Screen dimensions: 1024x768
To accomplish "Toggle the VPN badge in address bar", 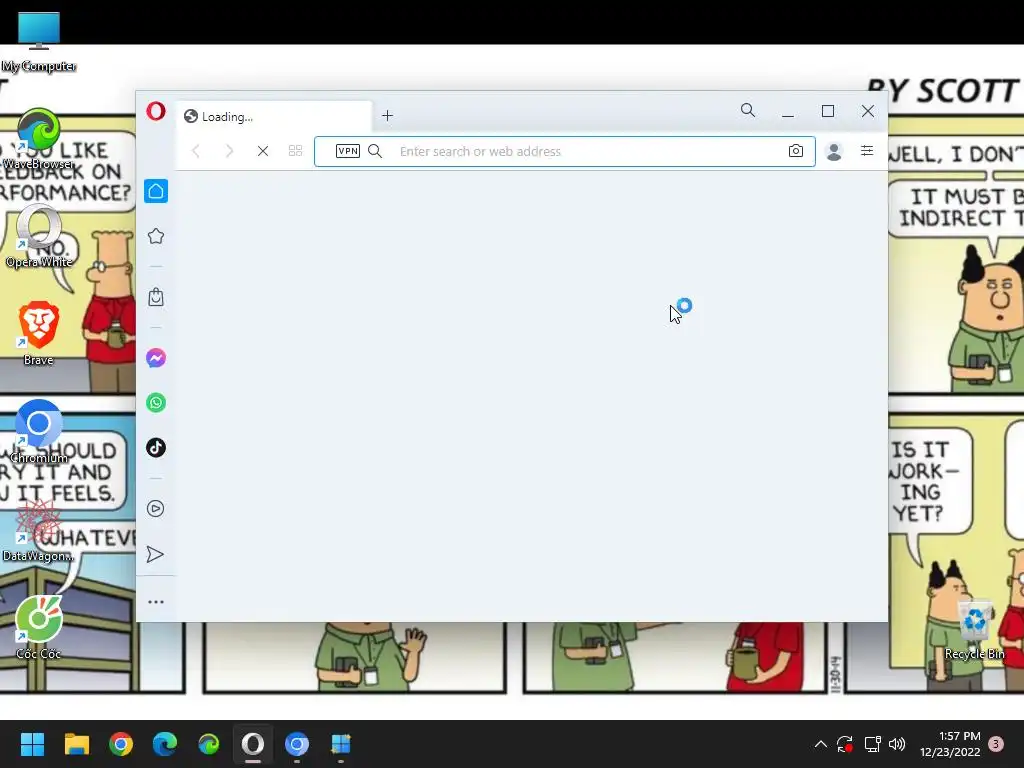I will (x=347, y=151).
